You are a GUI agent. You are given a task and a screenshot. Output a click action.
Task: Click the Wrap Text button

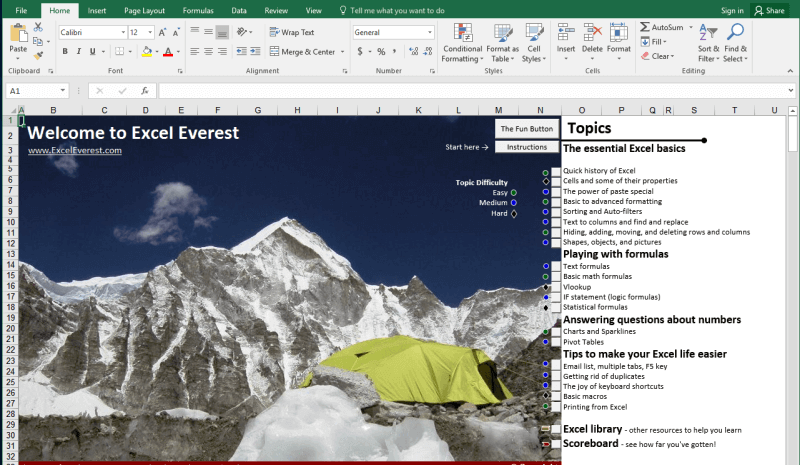click(x=292, y=32)
